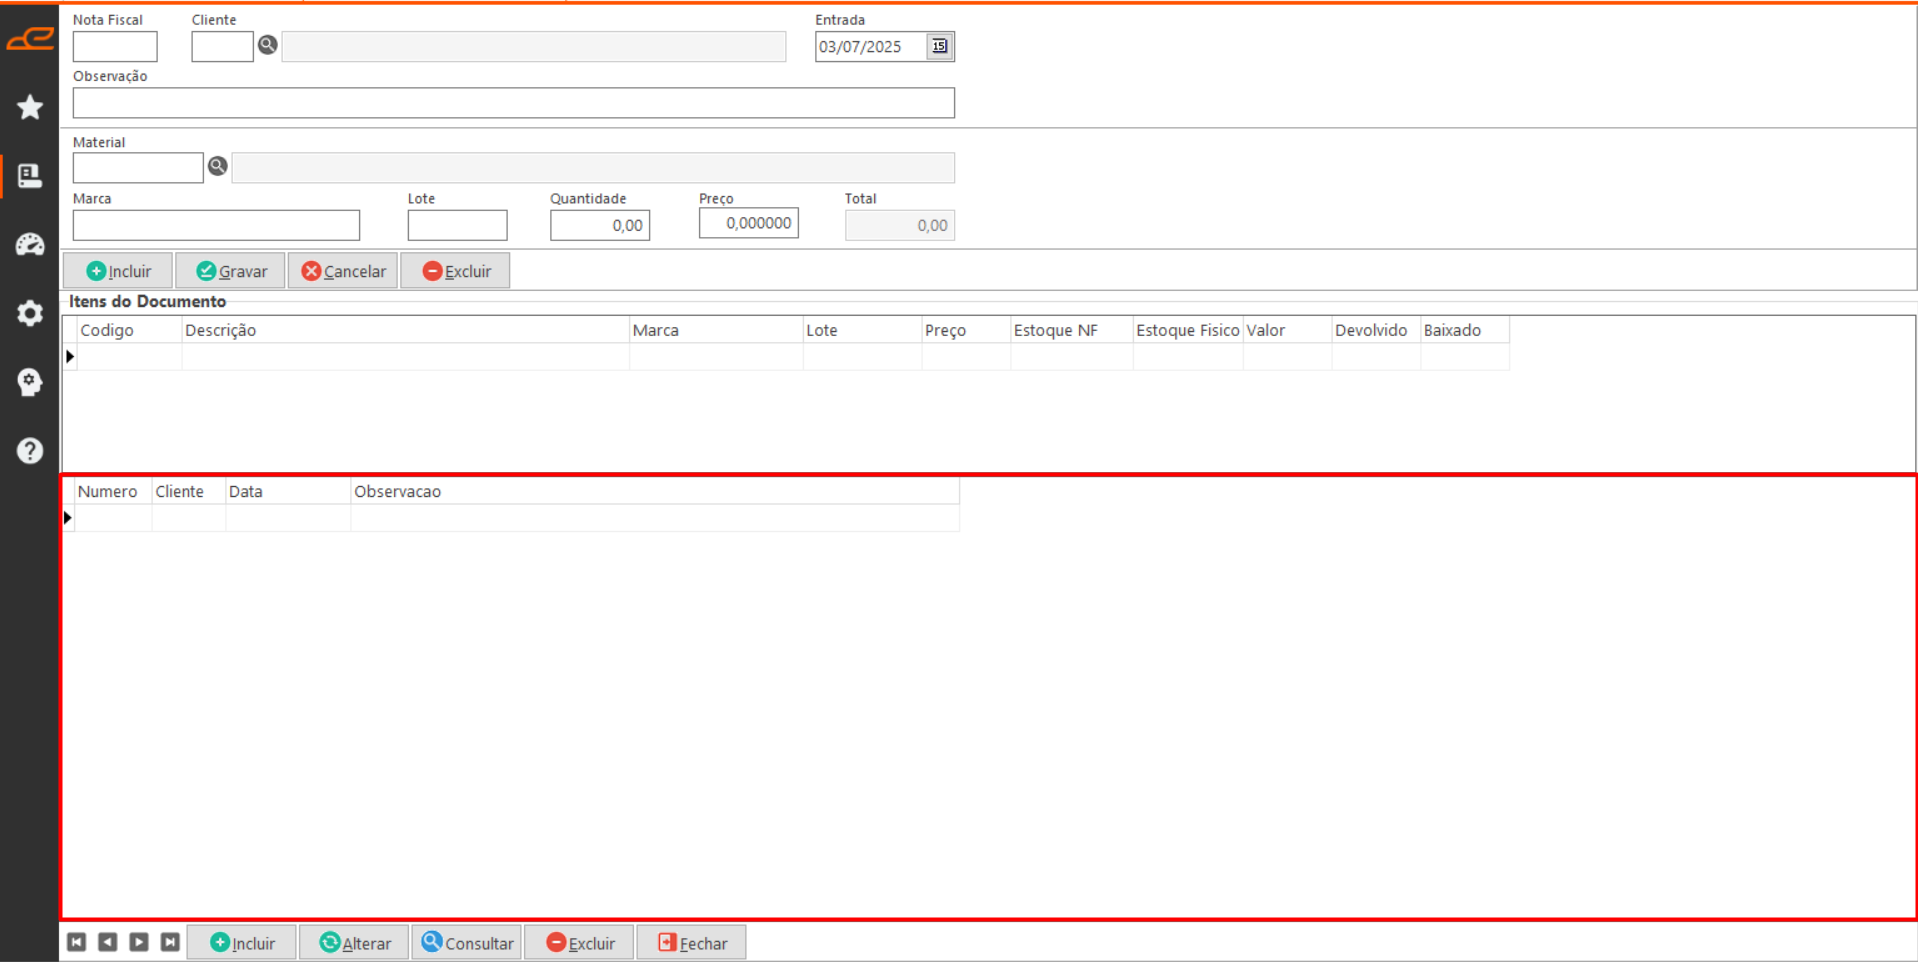Open the Entrada calendar date picker
The width and height of the screenshot is (1918, 962).
pos(939,46)
